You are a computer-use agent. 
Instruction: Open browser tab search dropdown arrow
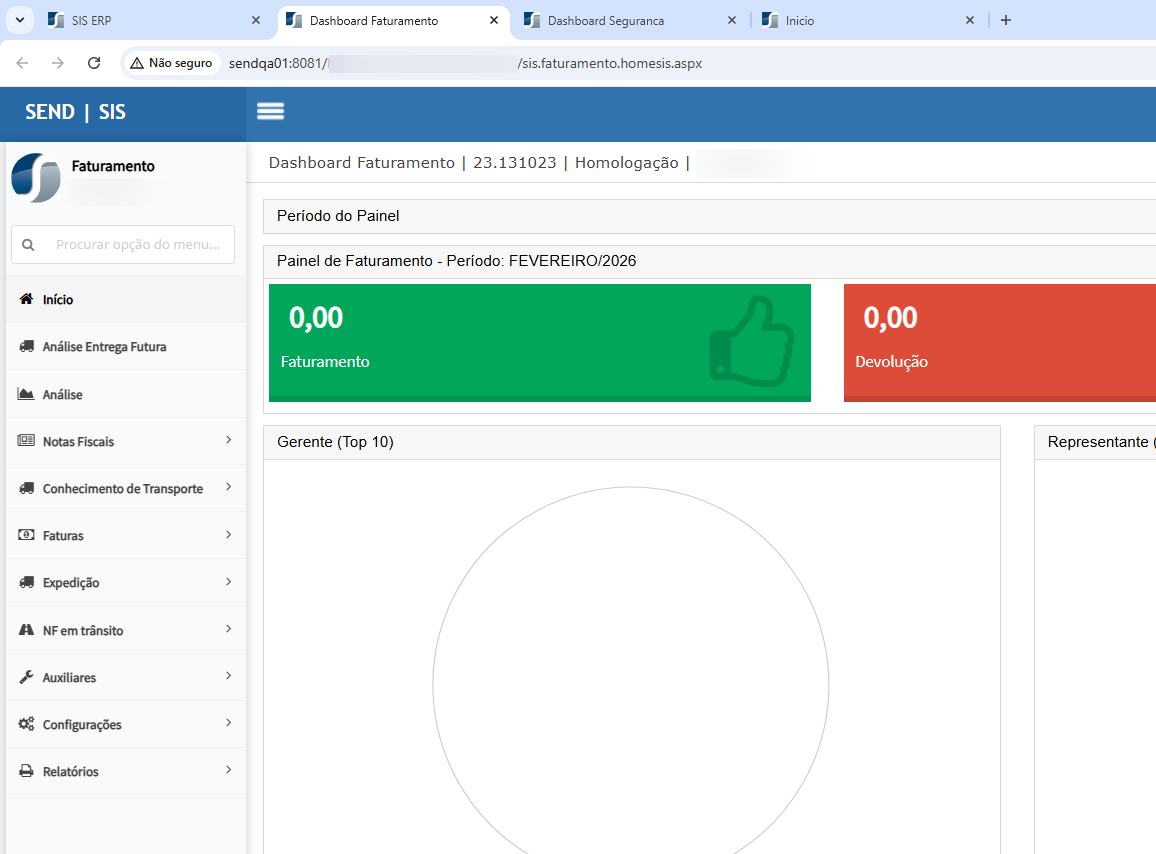point(20,20)
